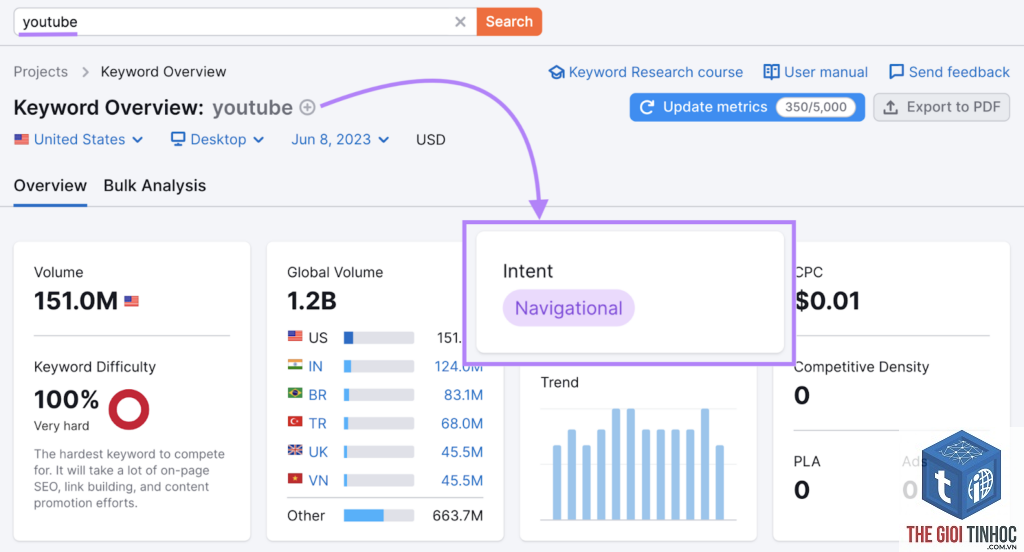Click the graduation cap course icon
Image resolution: width=1024 pixels, height=552 pixels.
click(x=556, y=72)
